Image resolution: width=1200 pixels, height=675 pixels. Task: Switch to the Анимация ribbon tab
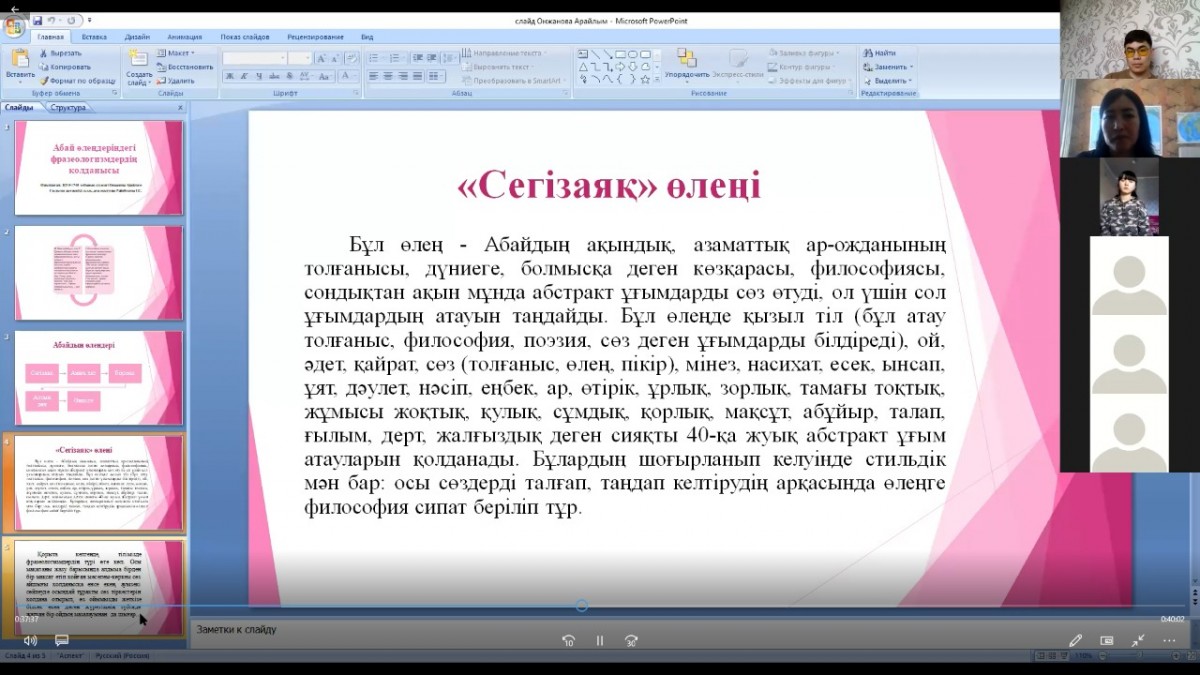[x=184, y=37]
